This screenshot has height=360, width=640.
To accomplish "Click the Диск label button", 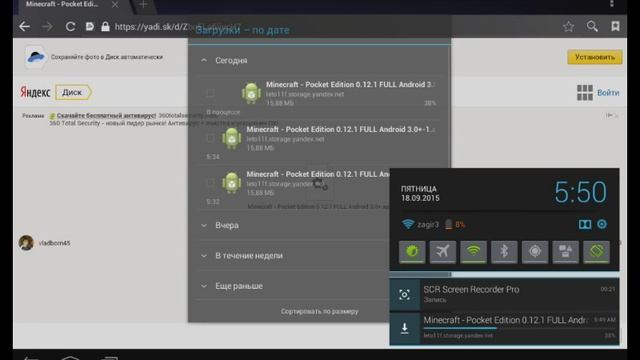I will pos(73,92).
